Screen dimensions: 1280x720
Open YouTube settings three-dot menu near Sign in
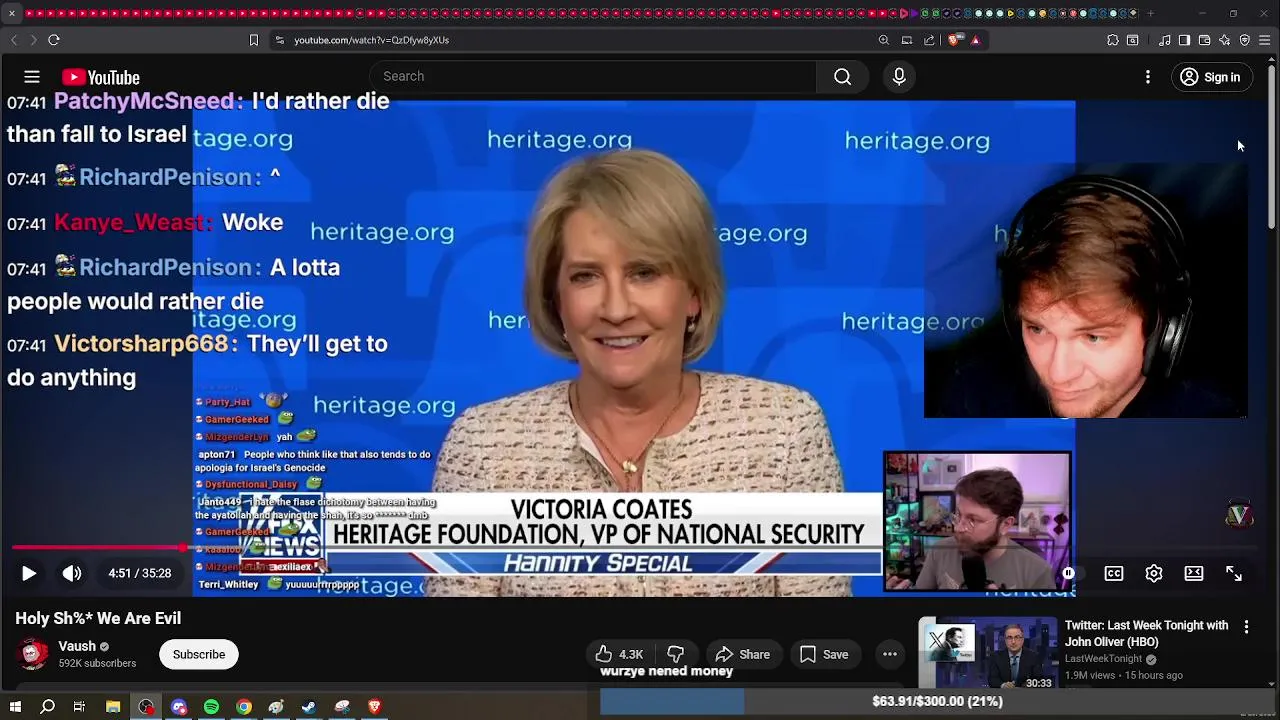[x=1148, y=77]
